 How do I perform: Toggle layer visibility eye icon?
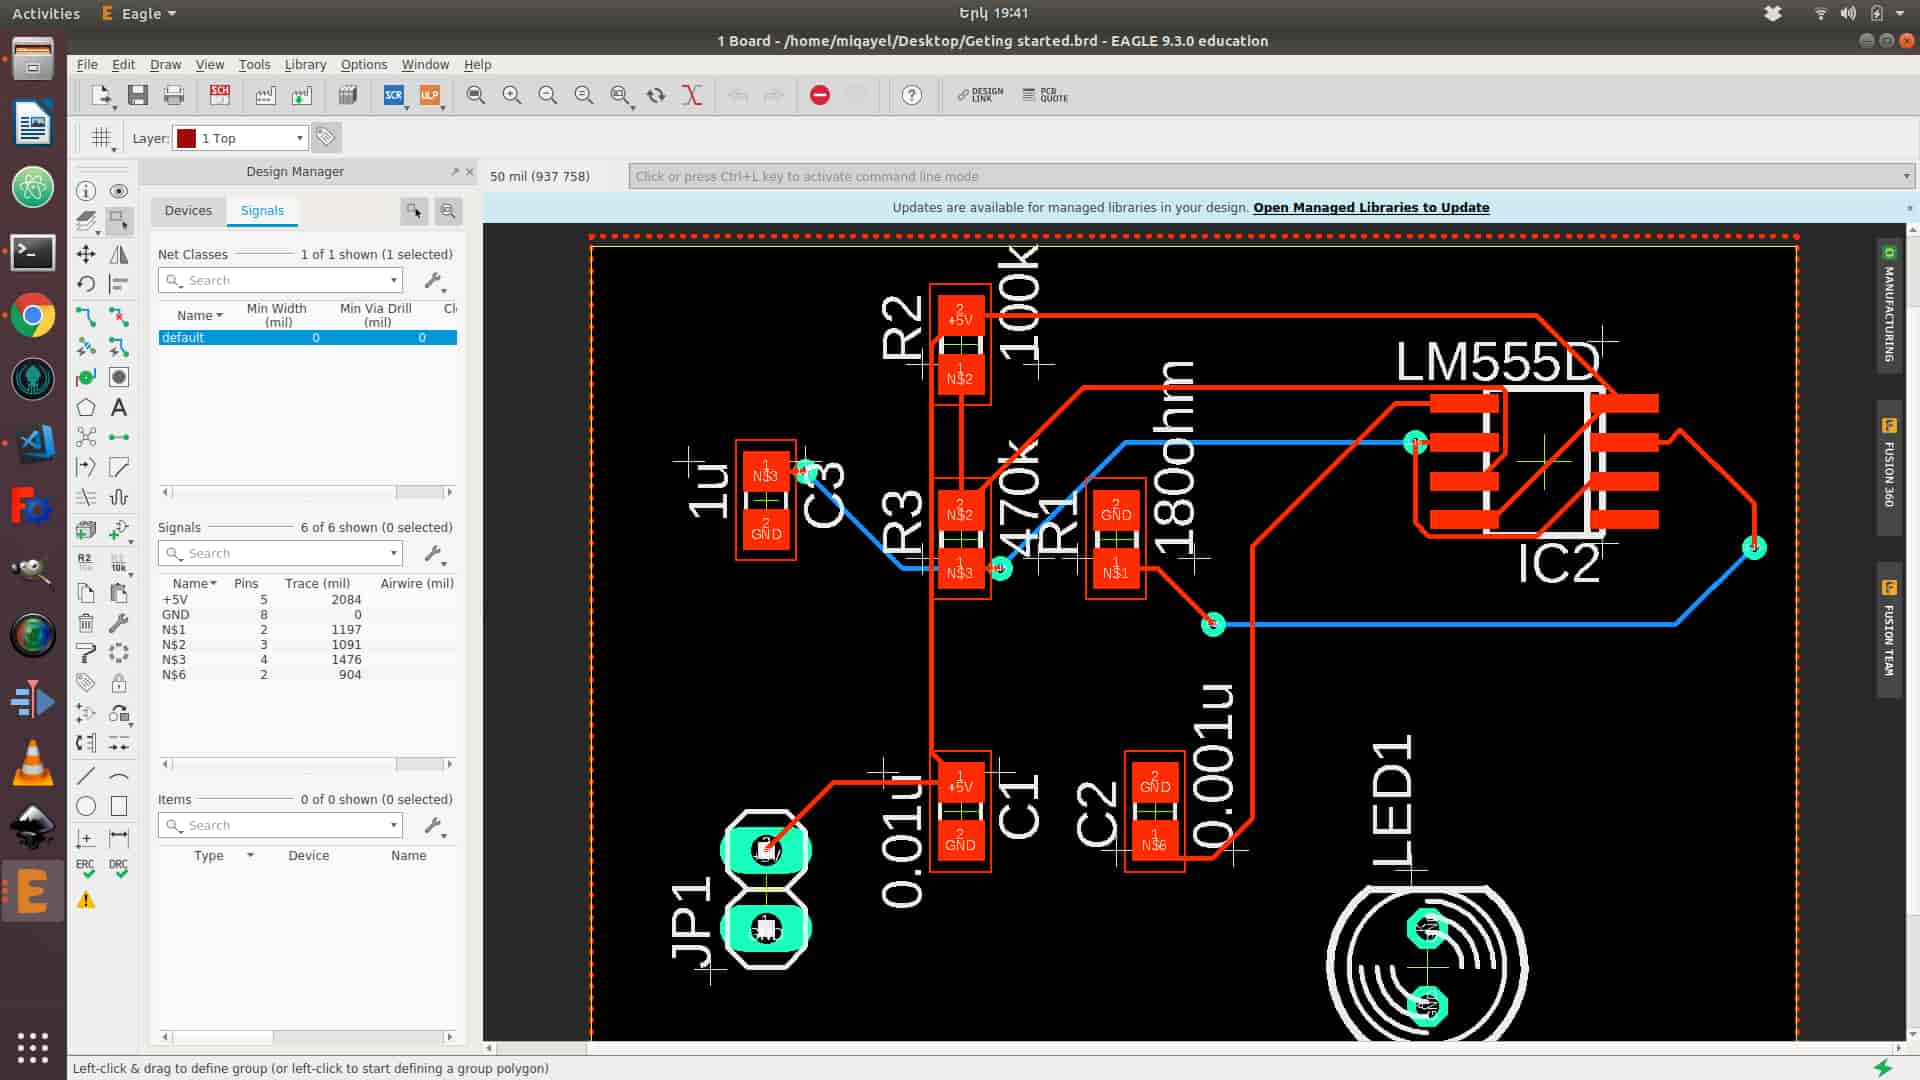point(119,191)
